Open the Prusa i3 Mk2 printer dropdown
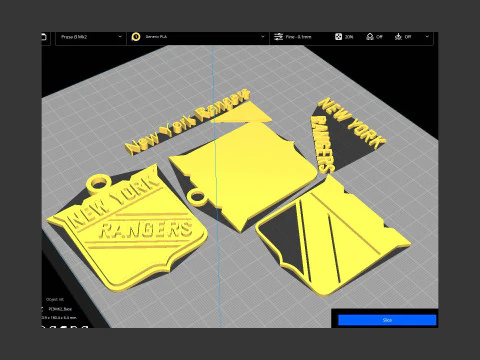 tap(91, 37)
